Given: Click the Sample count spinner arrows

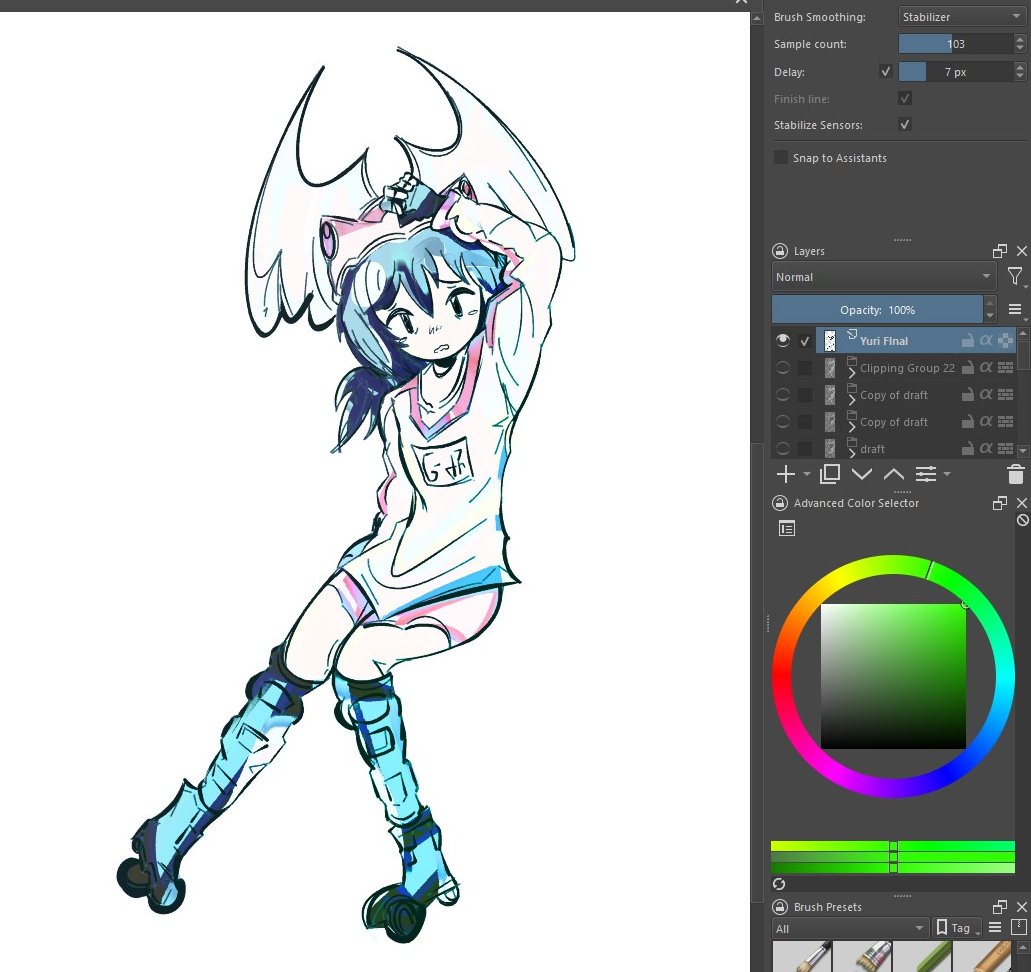Looking at the screenshot, I should tap(1020, 44).
